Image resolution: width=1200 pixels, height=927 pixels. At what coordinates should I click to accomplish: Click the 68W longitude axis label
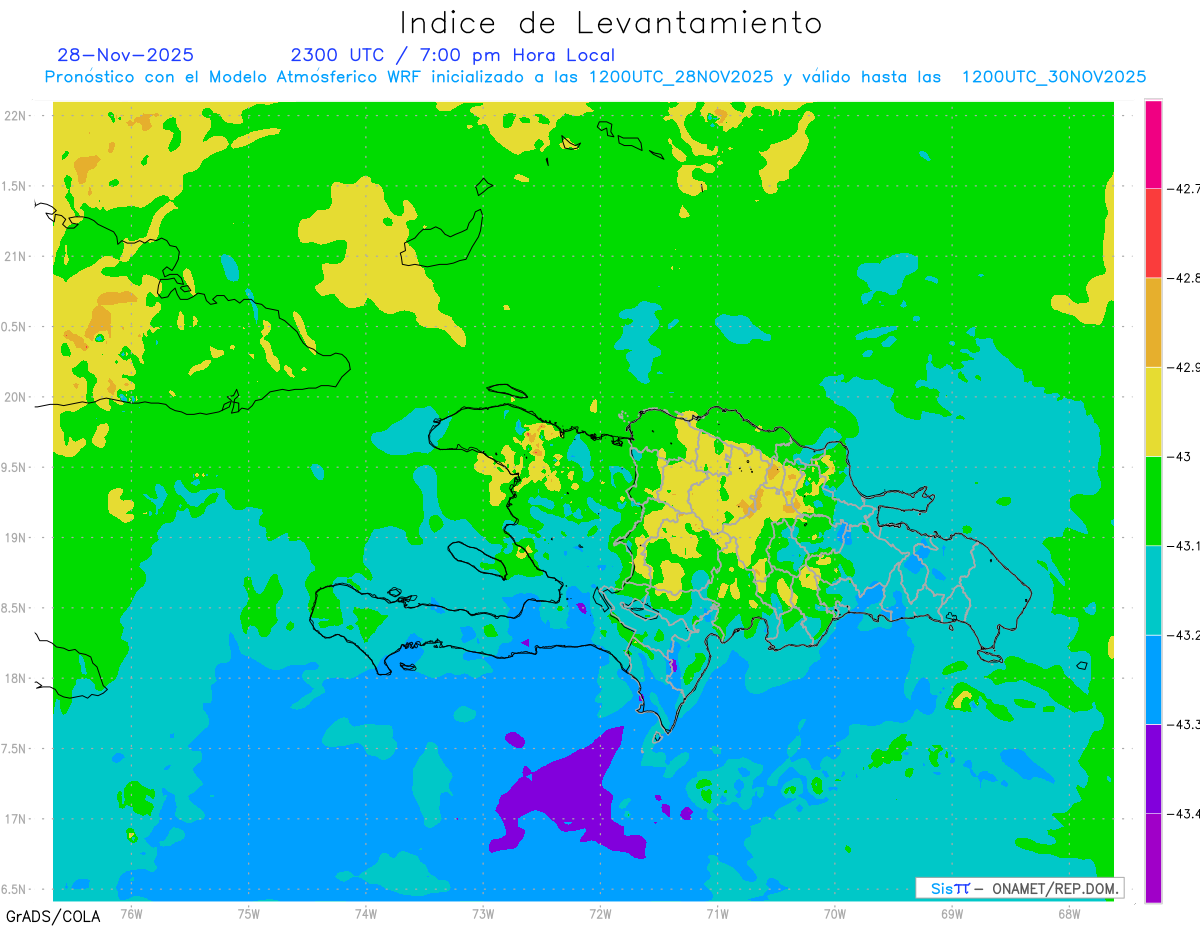click(1068, 914)
